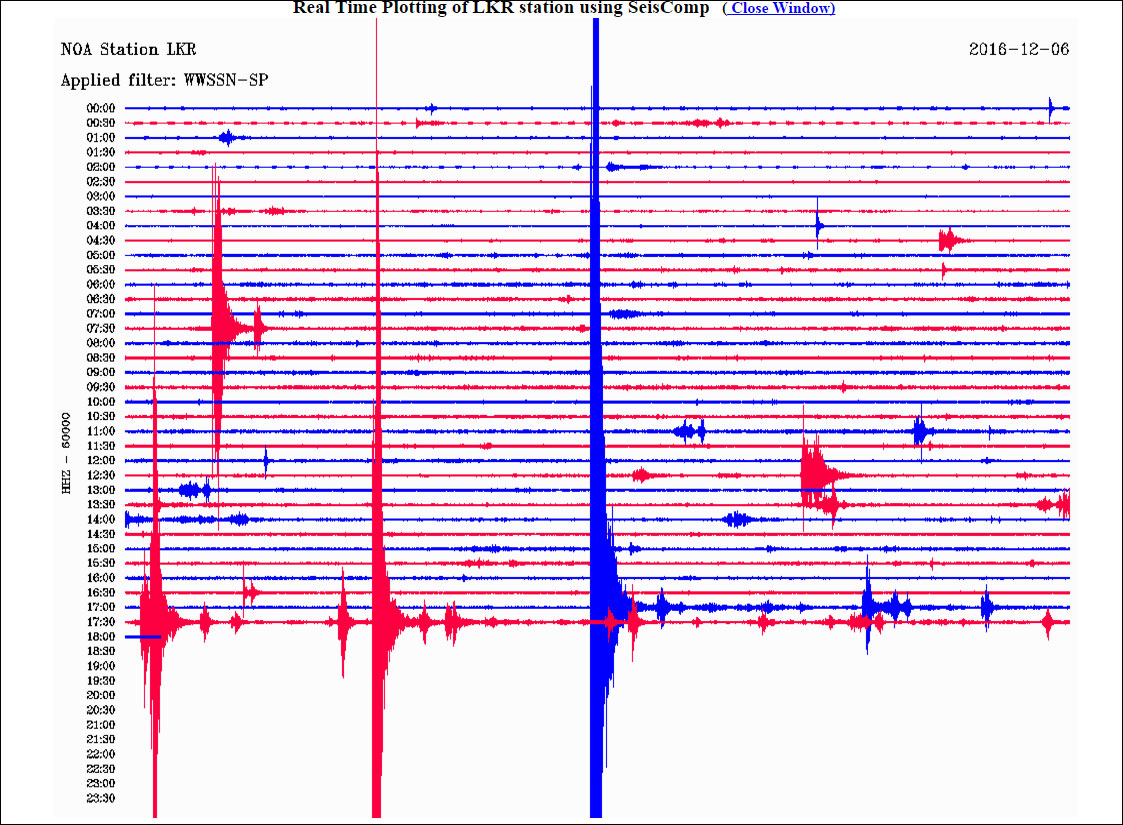Select the 14:00 time row label
Image resolution: width=1123 pixels, height=825 pixels.
coord(101,520)
